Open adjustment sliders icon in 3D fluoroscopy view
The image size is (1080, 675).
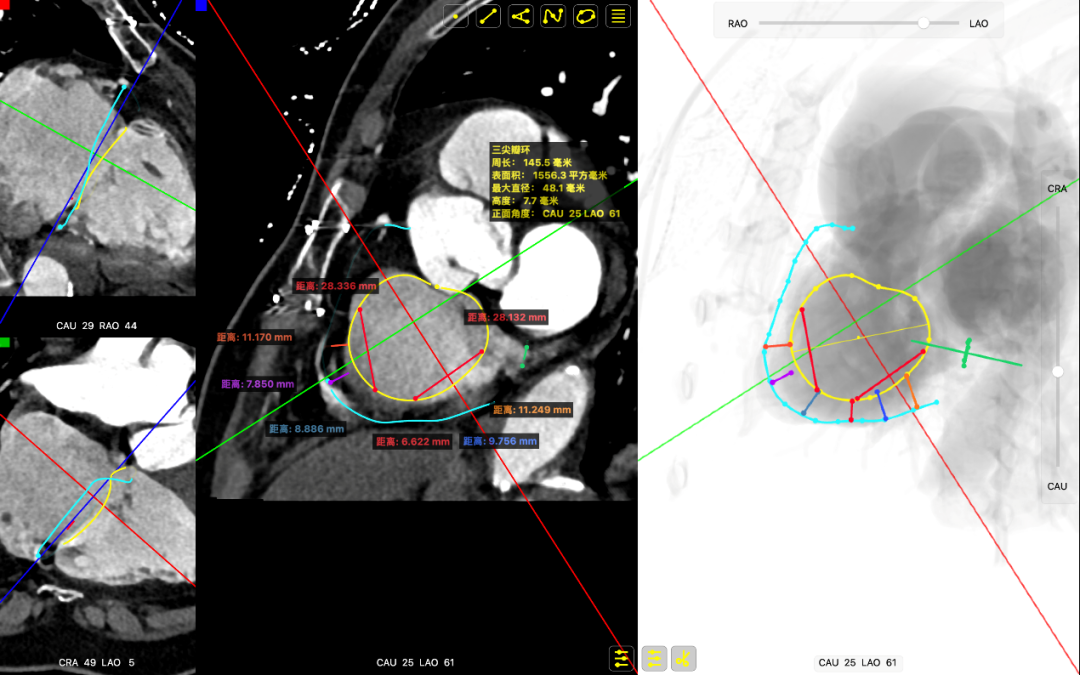point(654,658)
